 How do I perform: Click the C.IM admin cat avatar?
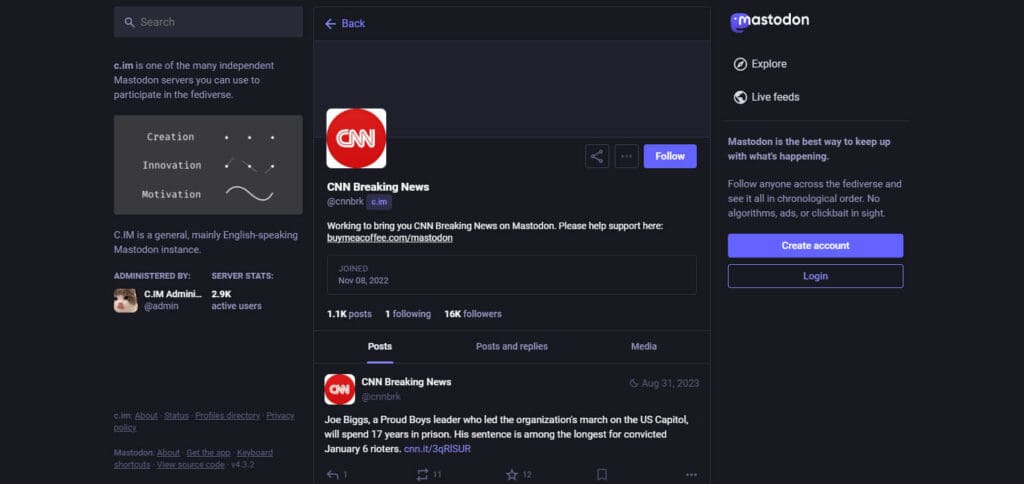[x=125, y=300]
